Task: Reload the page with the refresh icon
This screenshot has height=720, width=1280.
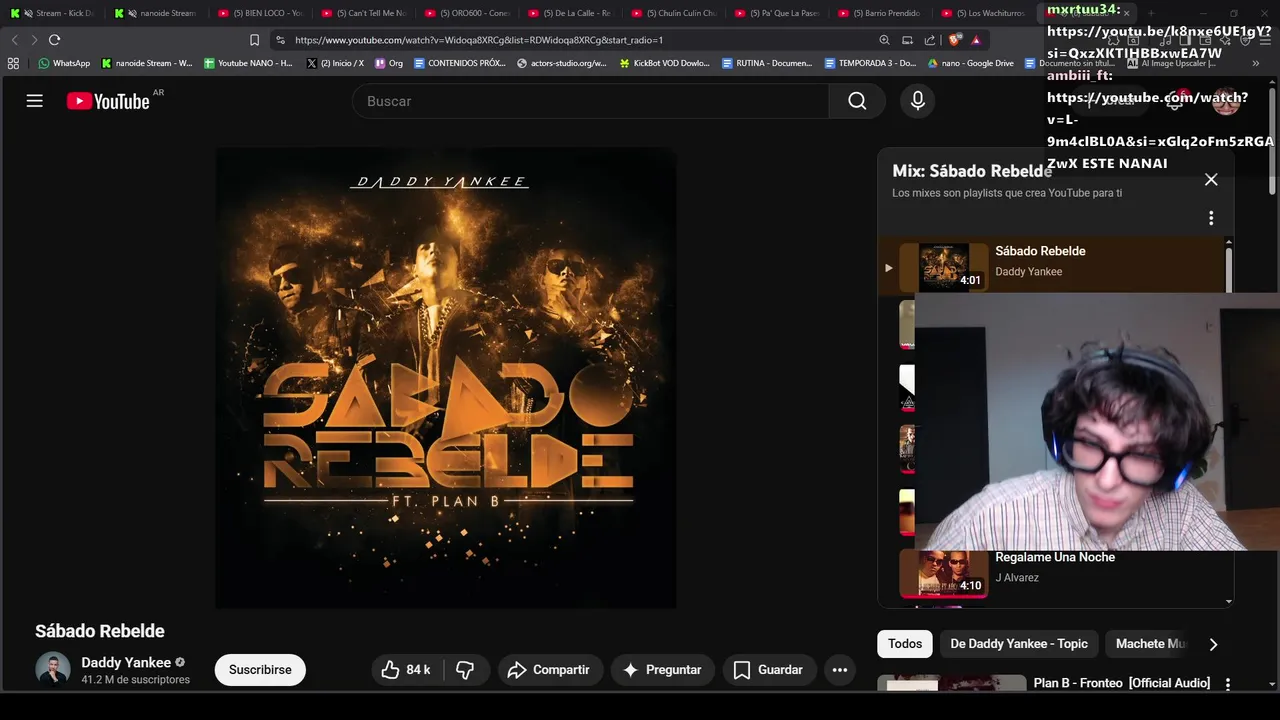Action: [54, 40]
